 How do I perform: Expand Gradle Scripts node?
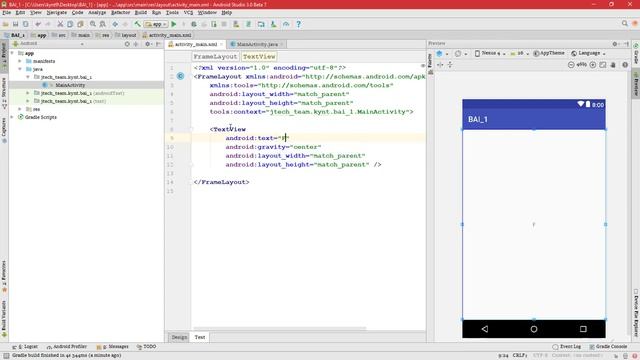tap(12, 117)
